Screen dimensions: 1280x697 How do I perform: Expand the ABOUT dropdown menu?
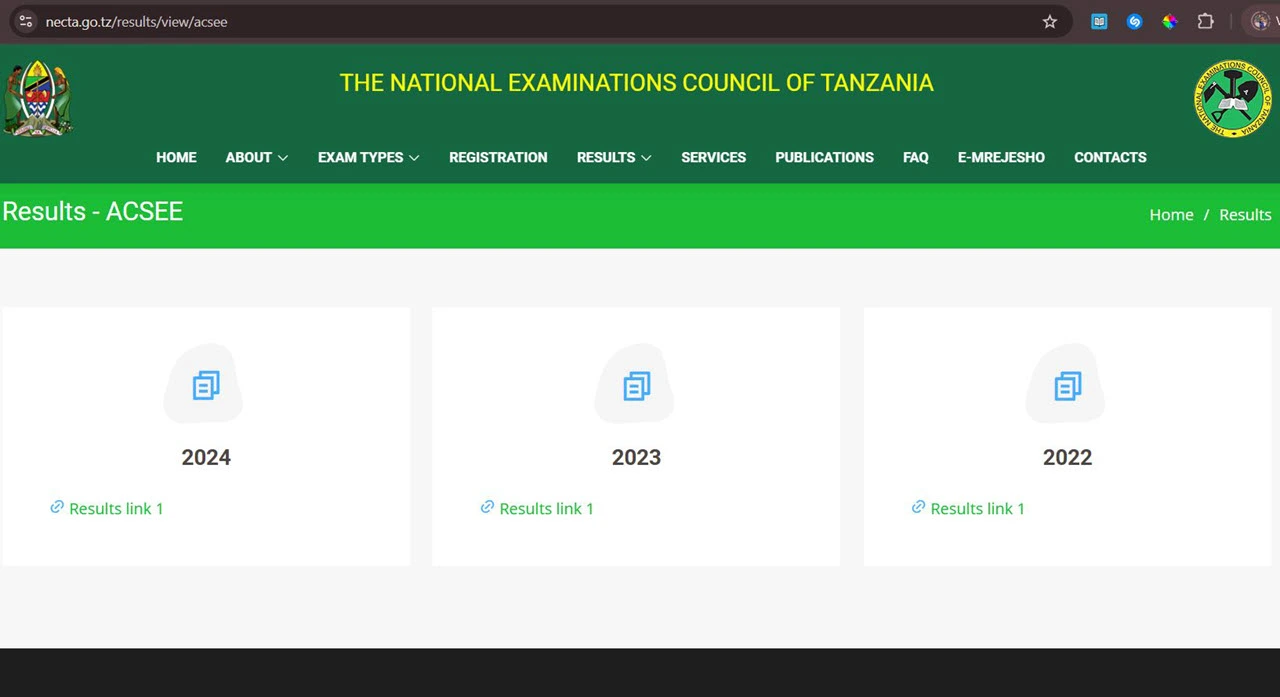click(257, 157)
